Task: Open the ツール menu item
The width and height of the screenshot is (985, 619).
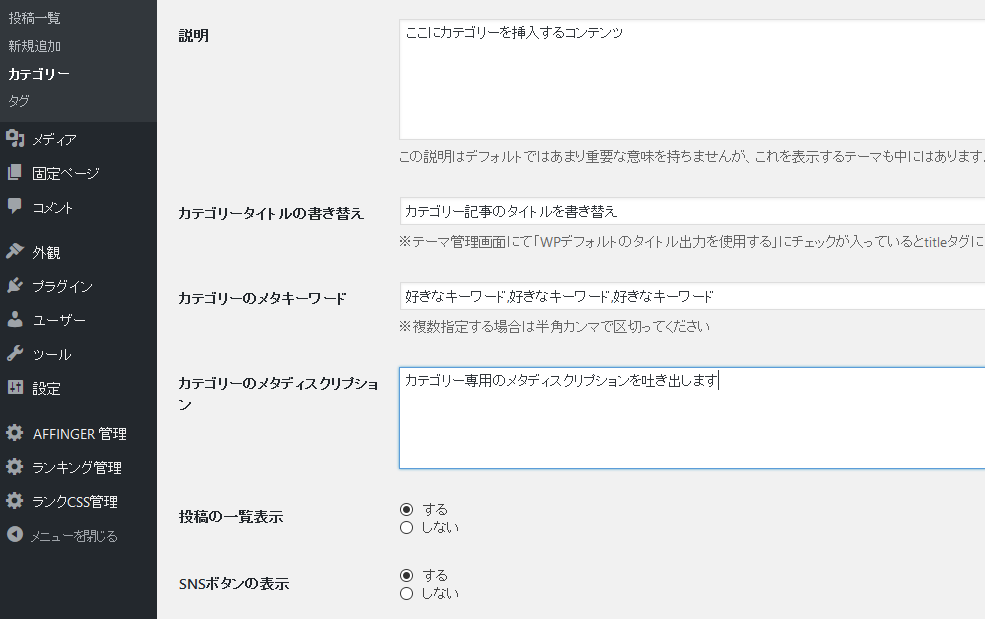Action: click(x=52, y=354)
